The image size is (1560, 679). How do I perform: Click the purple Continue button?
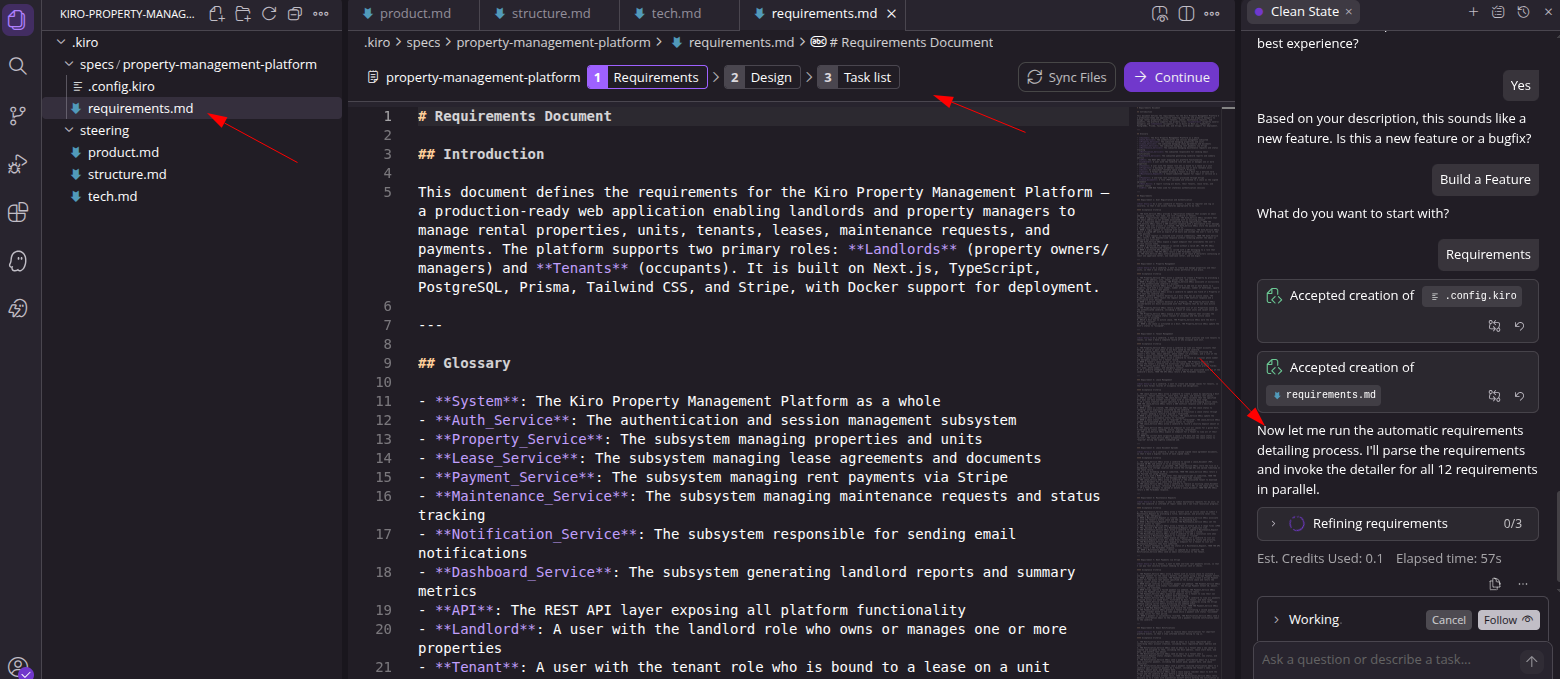[1171, 77]
